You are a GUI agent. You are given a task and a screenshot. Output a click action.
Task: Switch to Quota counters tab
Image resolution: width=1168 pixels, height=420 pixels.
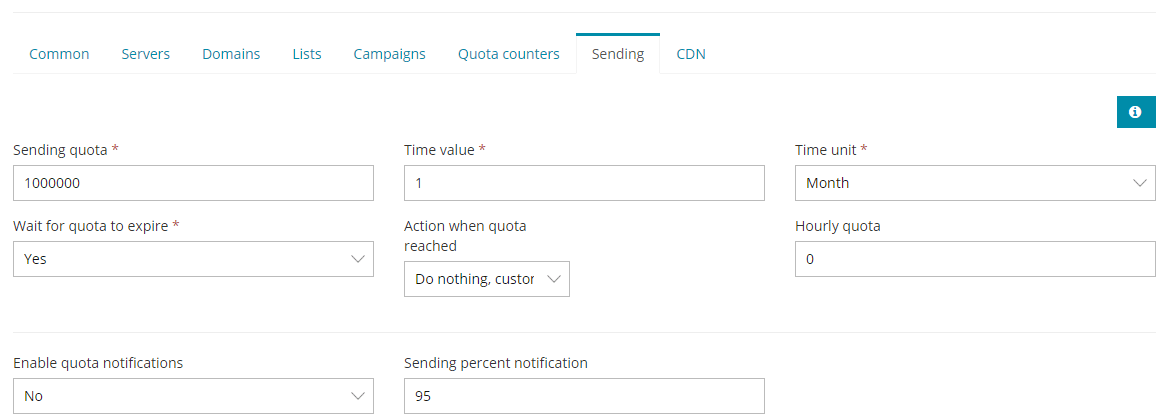coord(509,54)
